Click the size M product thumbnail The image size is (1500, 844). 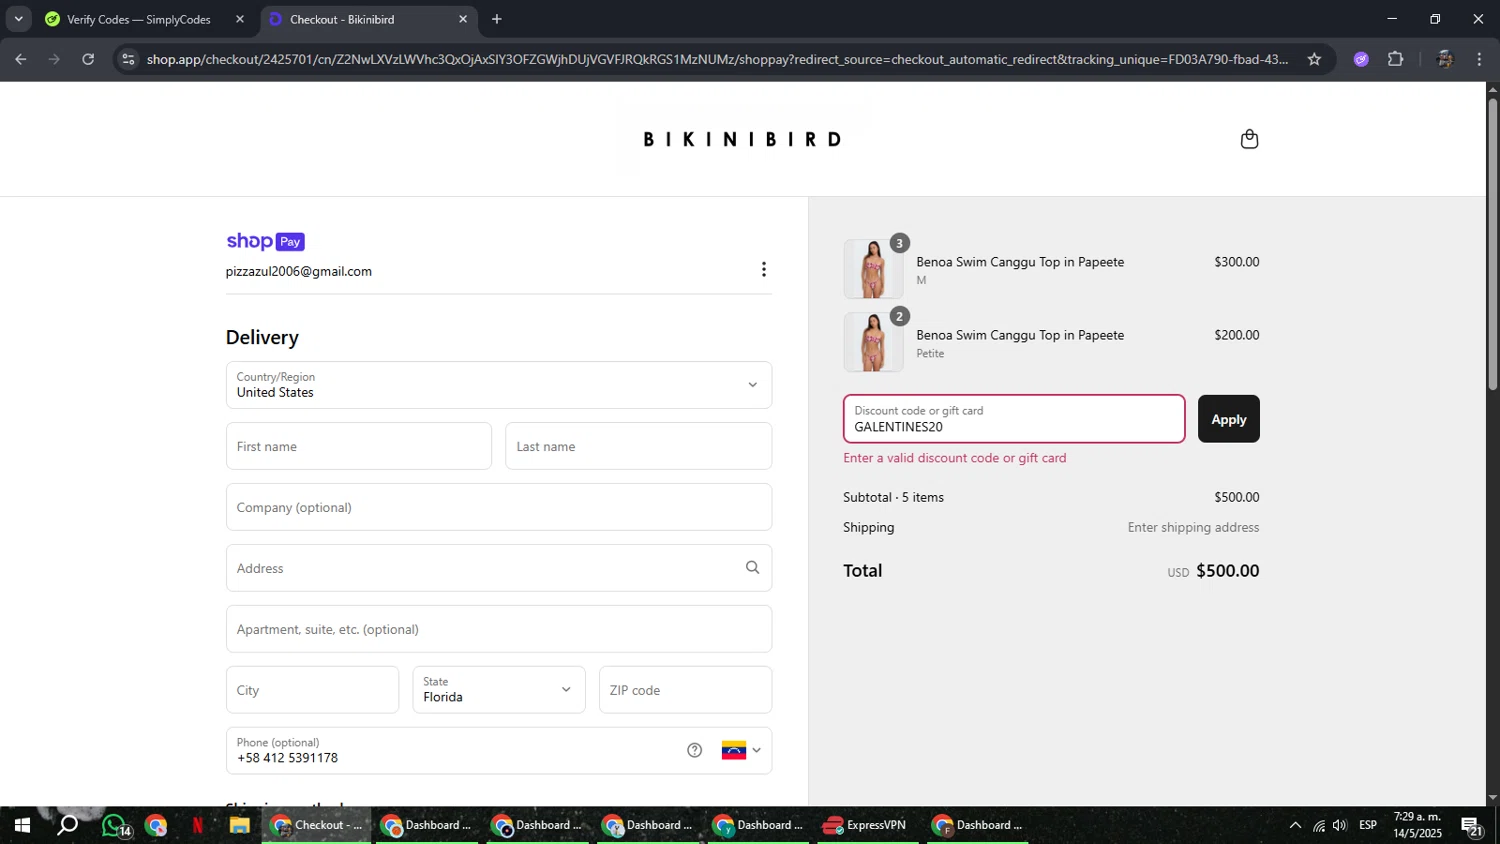[873, 269]
